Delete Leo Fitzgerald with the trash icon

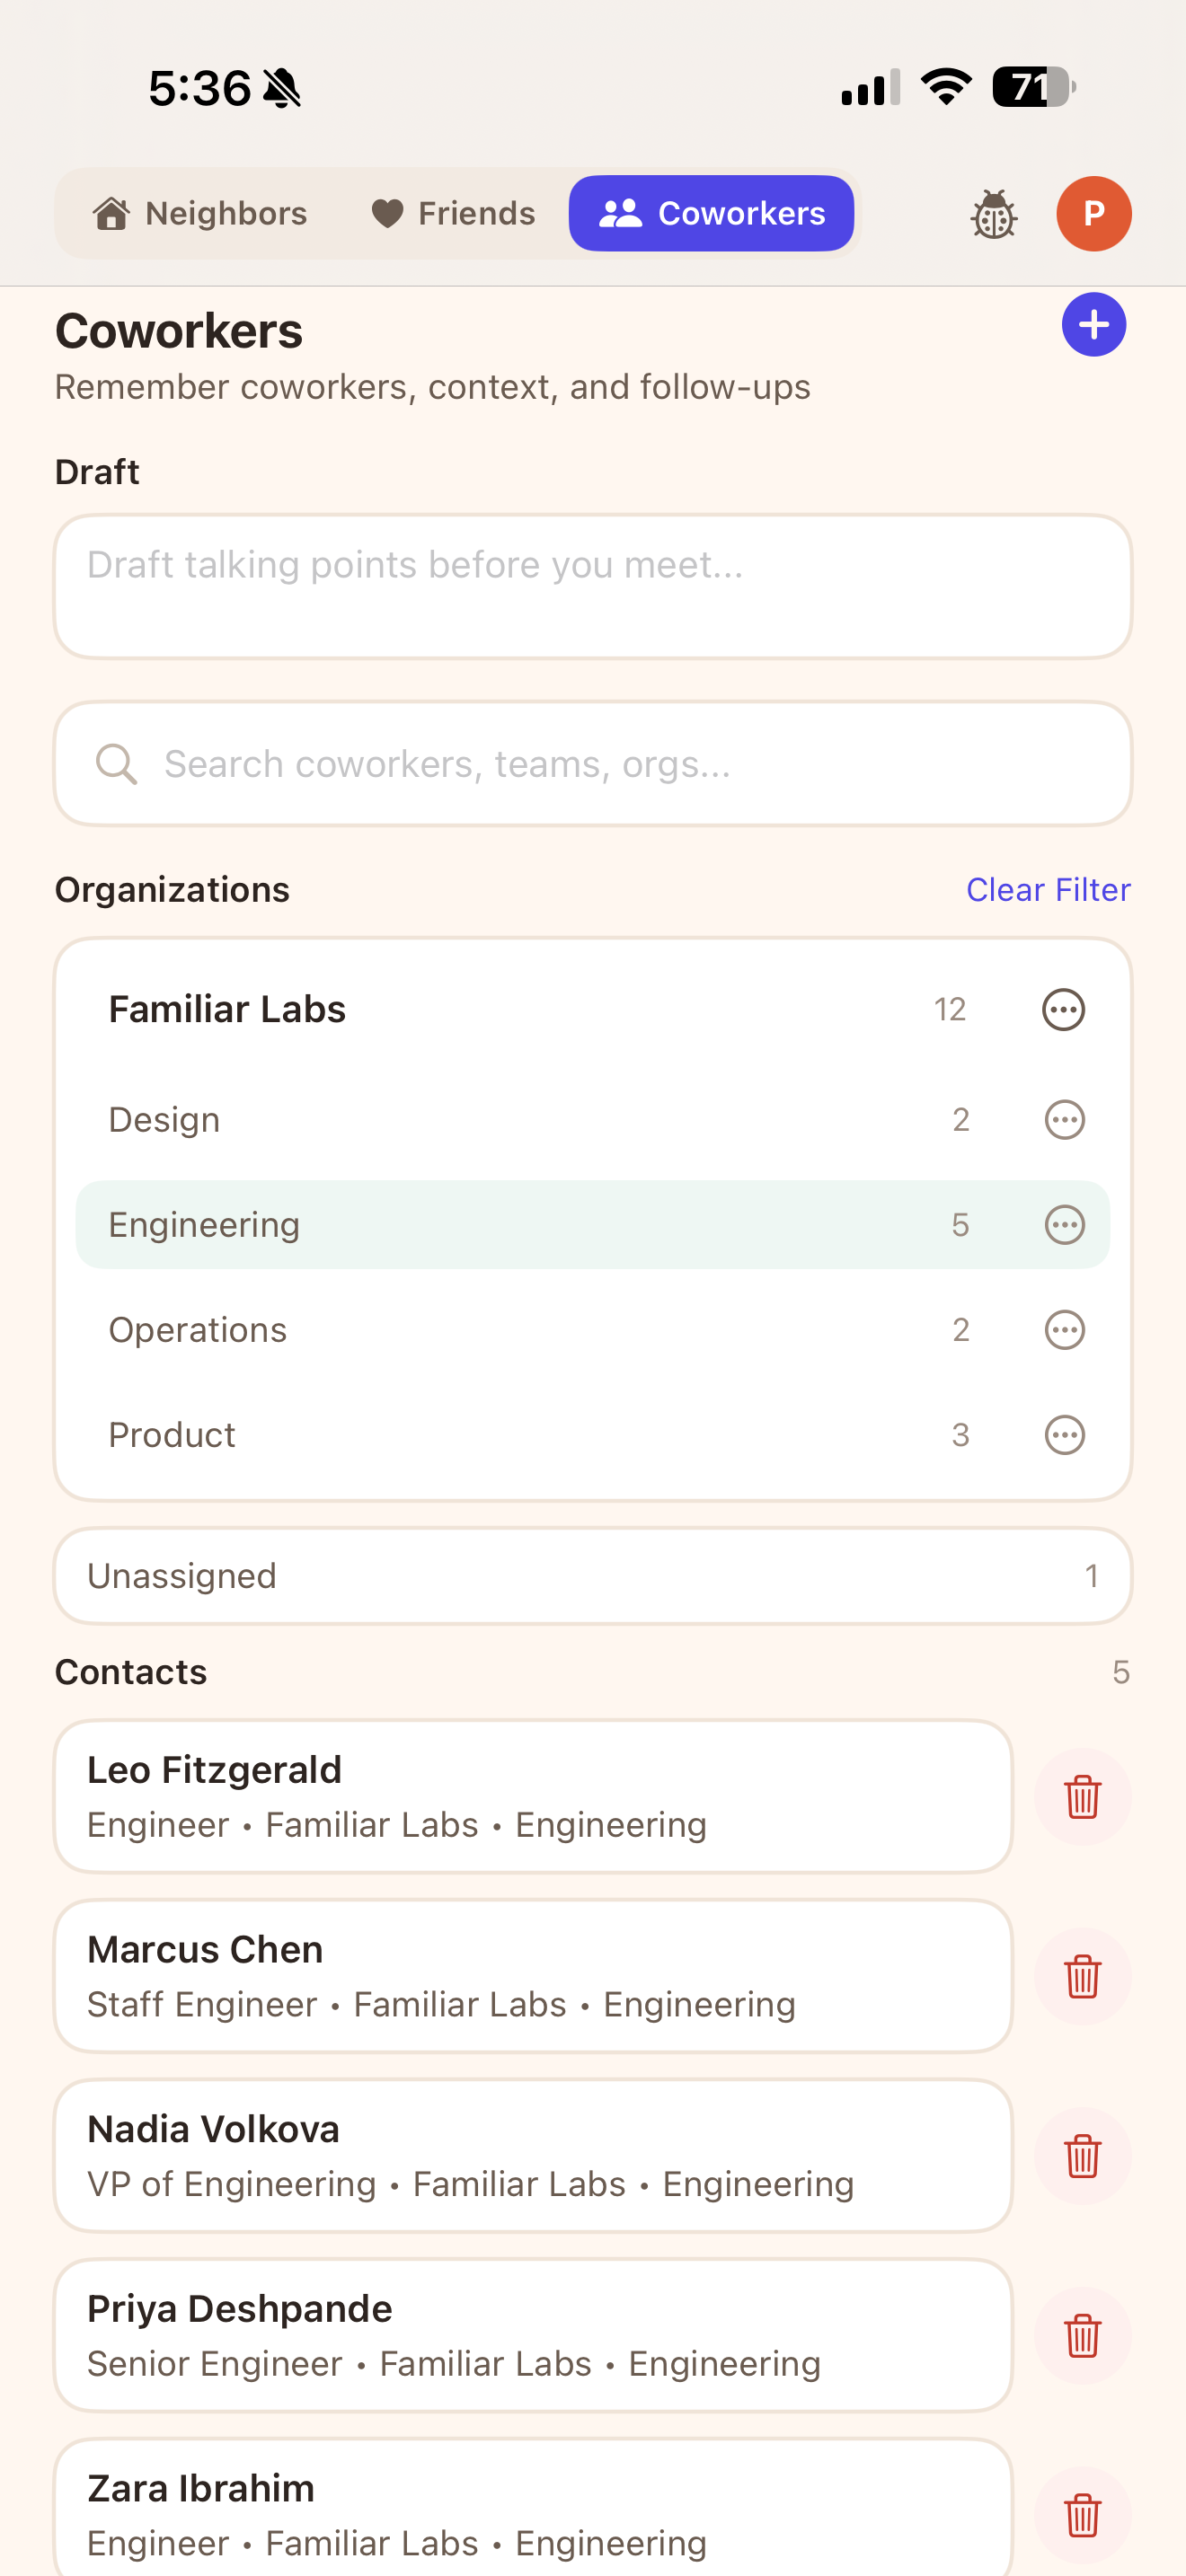click(x=1083, y=1797)
